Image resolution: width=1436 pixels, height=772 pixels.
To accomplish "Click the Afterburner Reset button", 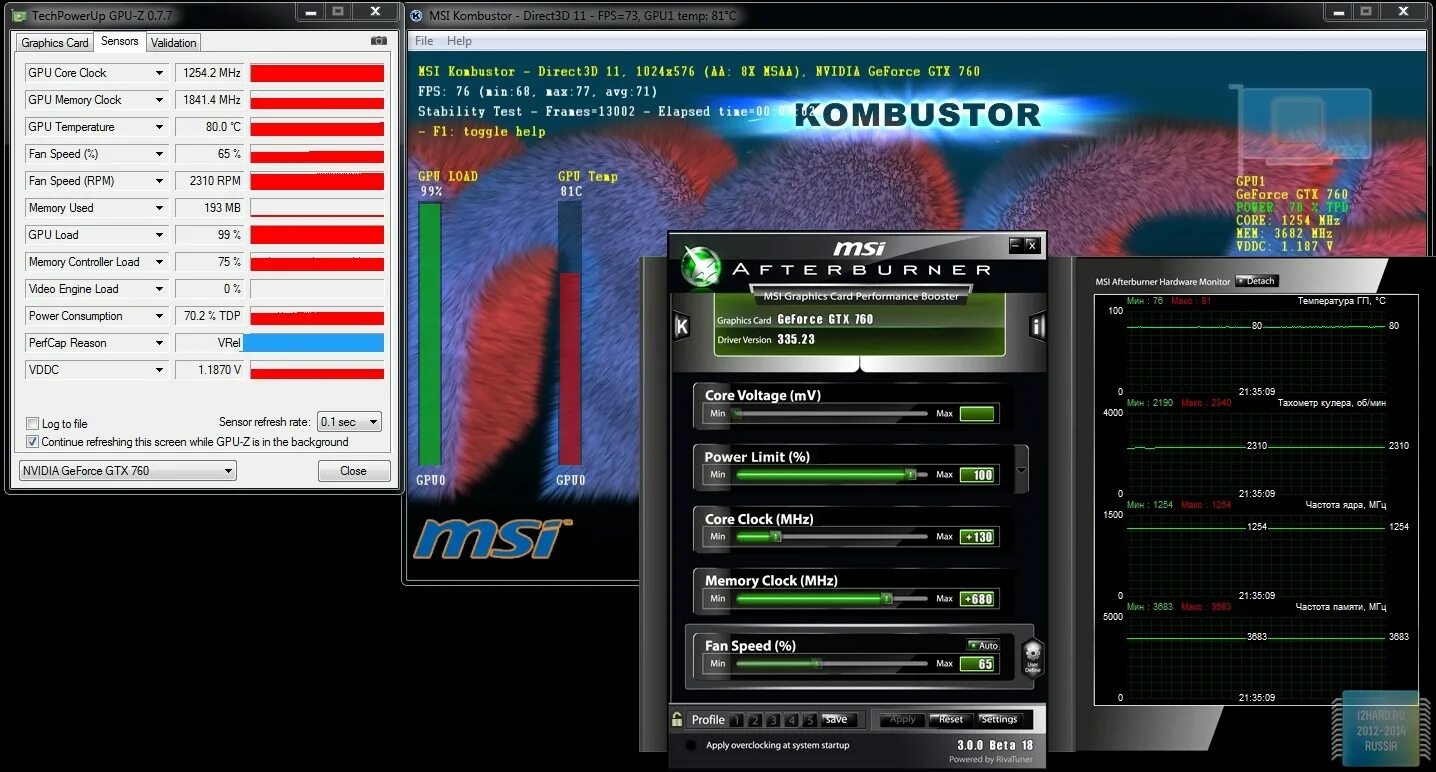I will pos(950,720).
